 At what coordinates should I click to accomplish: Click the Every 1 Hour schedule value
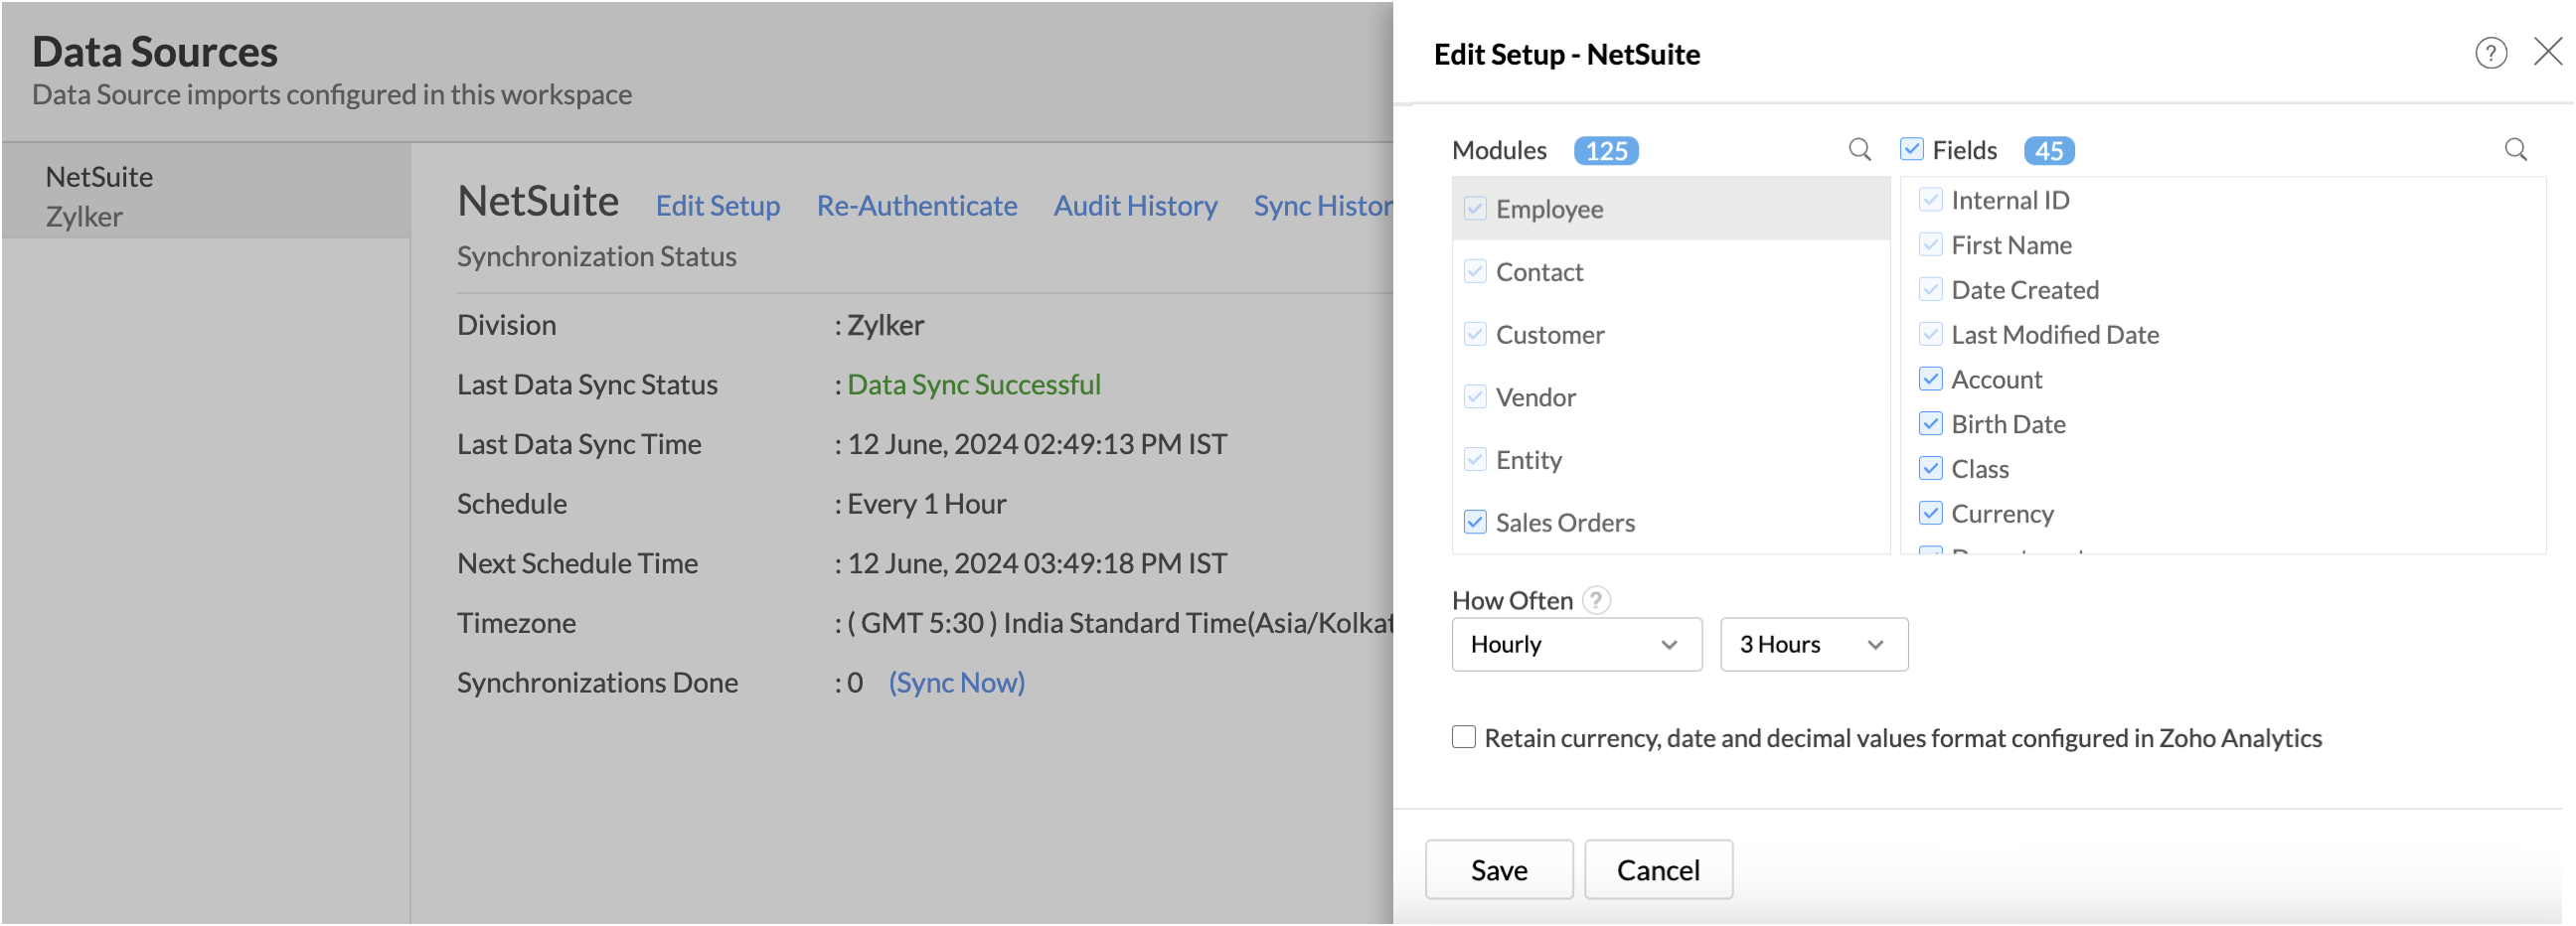(926, 504)
